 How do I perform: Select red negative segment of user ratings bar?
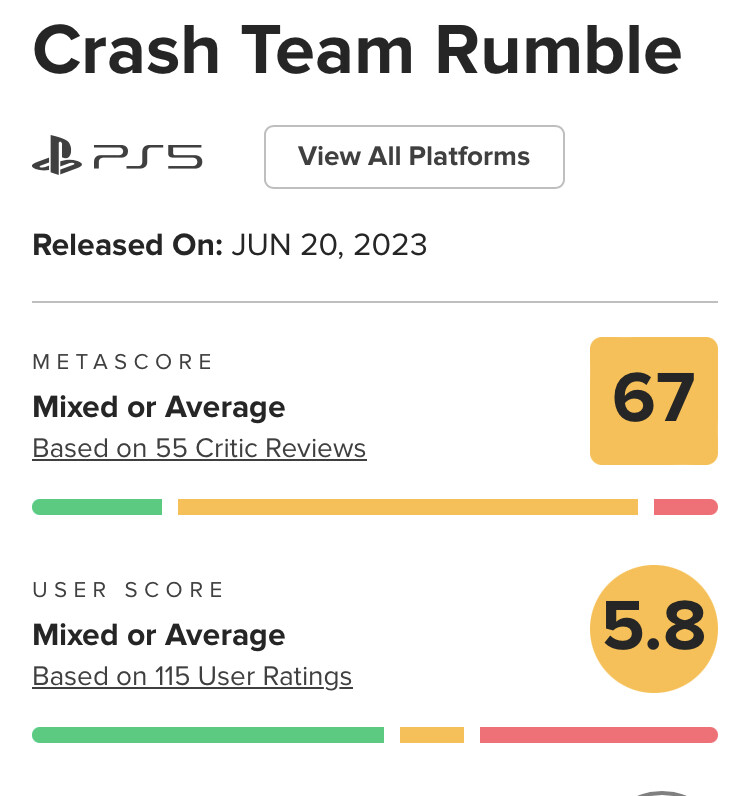(598, 735)
